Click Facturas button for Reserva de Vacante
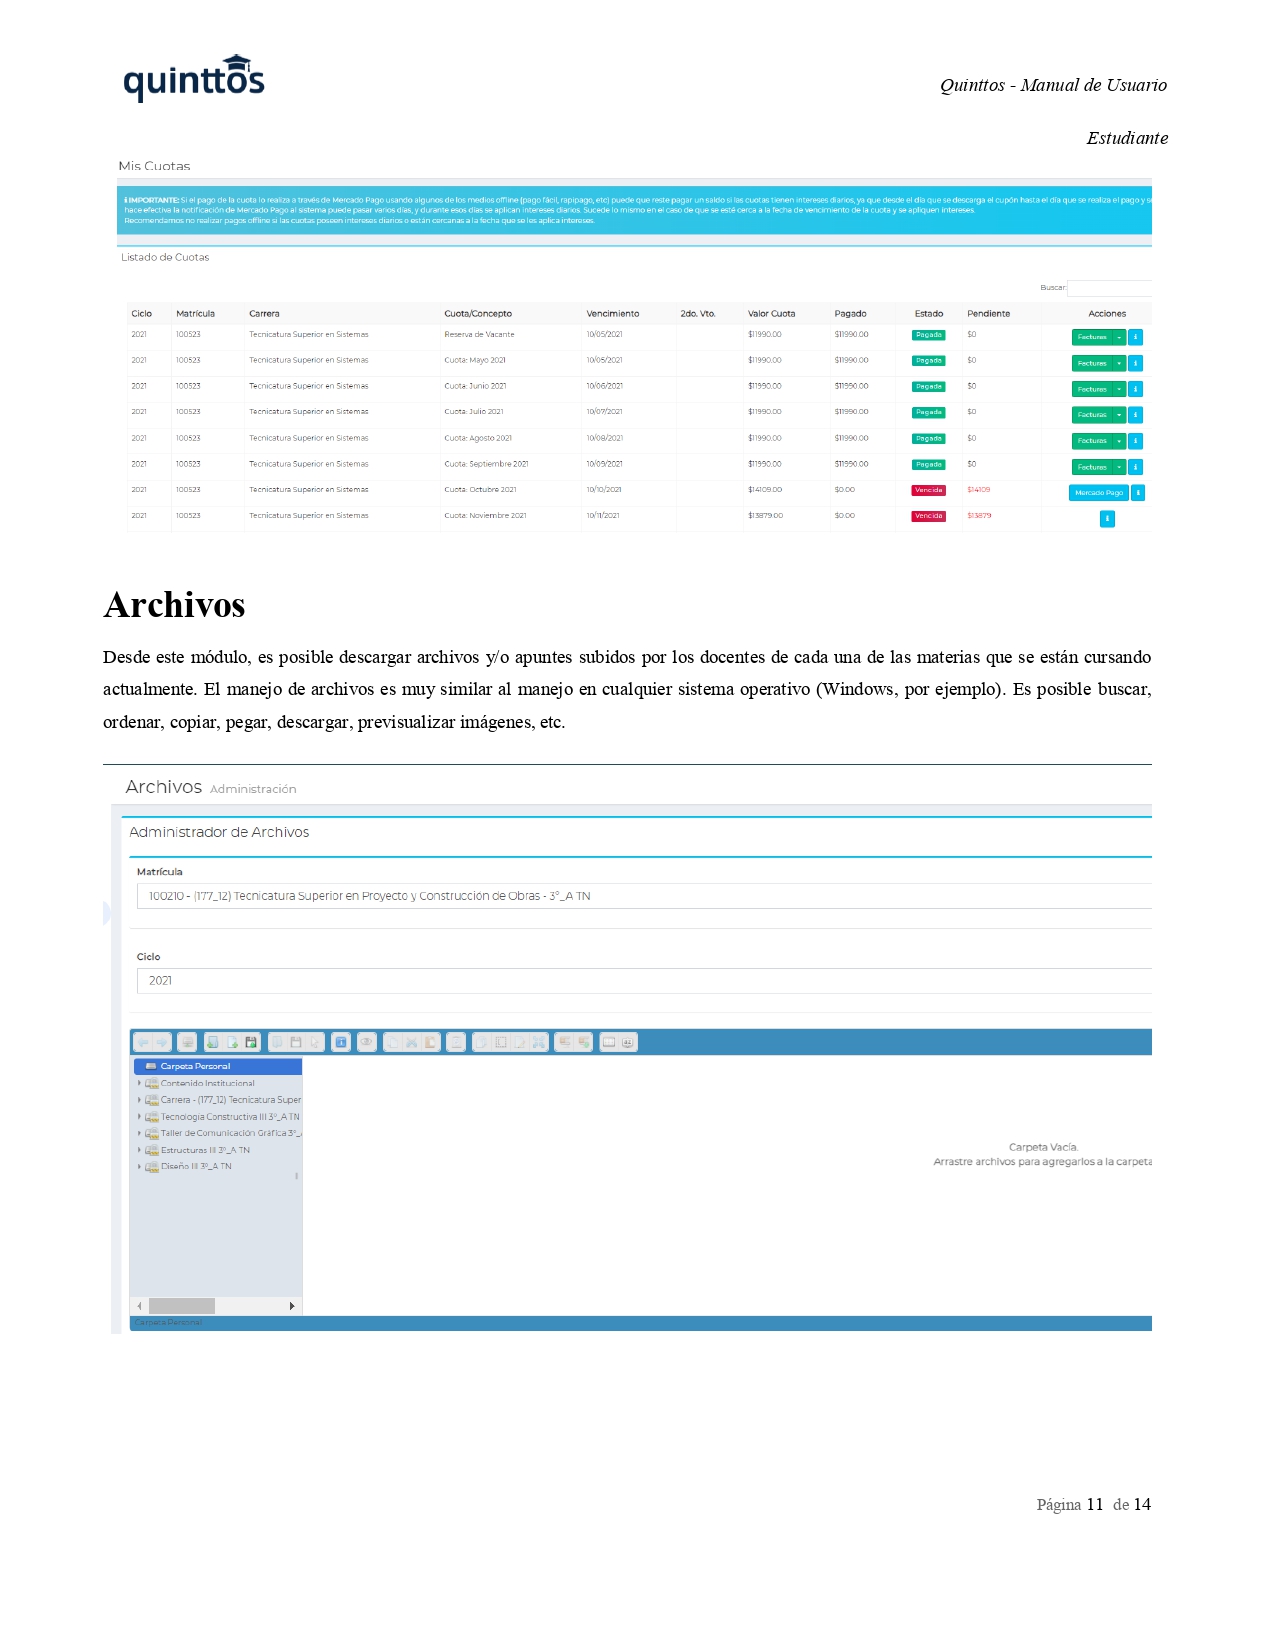Image resolution: width=1275 pixels, height=1650 pixels. 1092,337
